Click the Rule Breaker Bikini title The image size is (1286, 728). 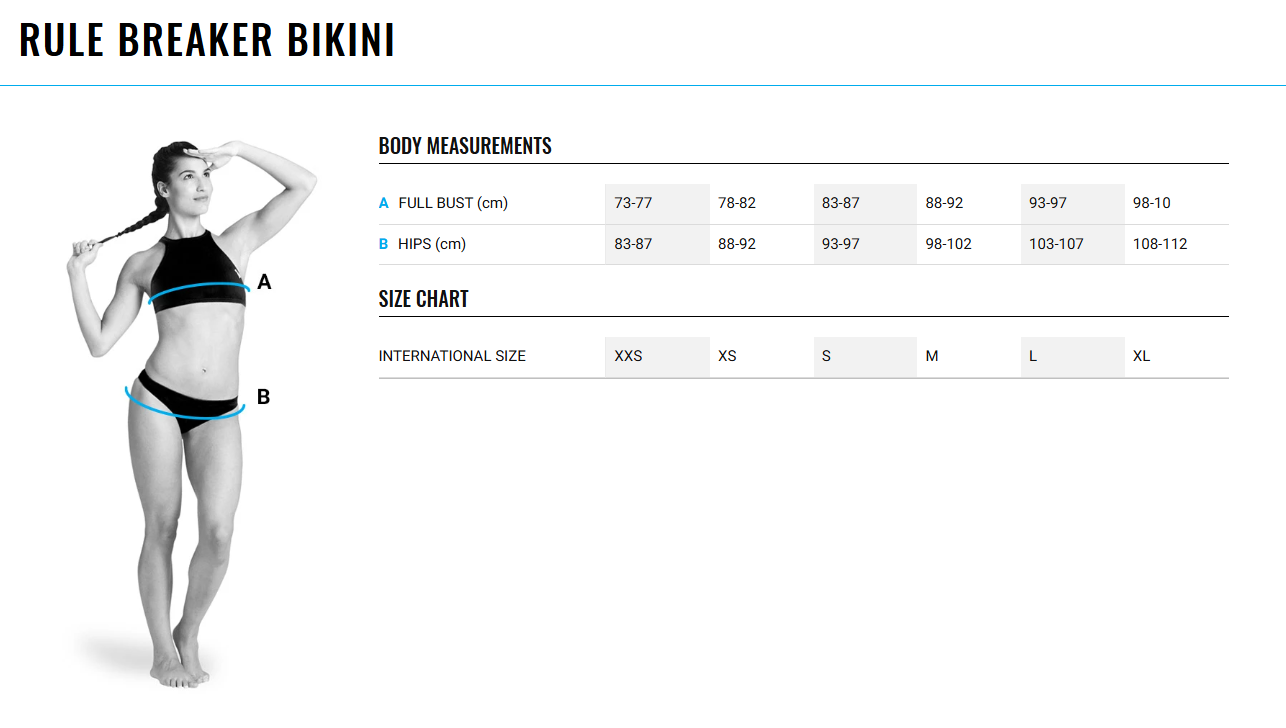tap(207, 40)
